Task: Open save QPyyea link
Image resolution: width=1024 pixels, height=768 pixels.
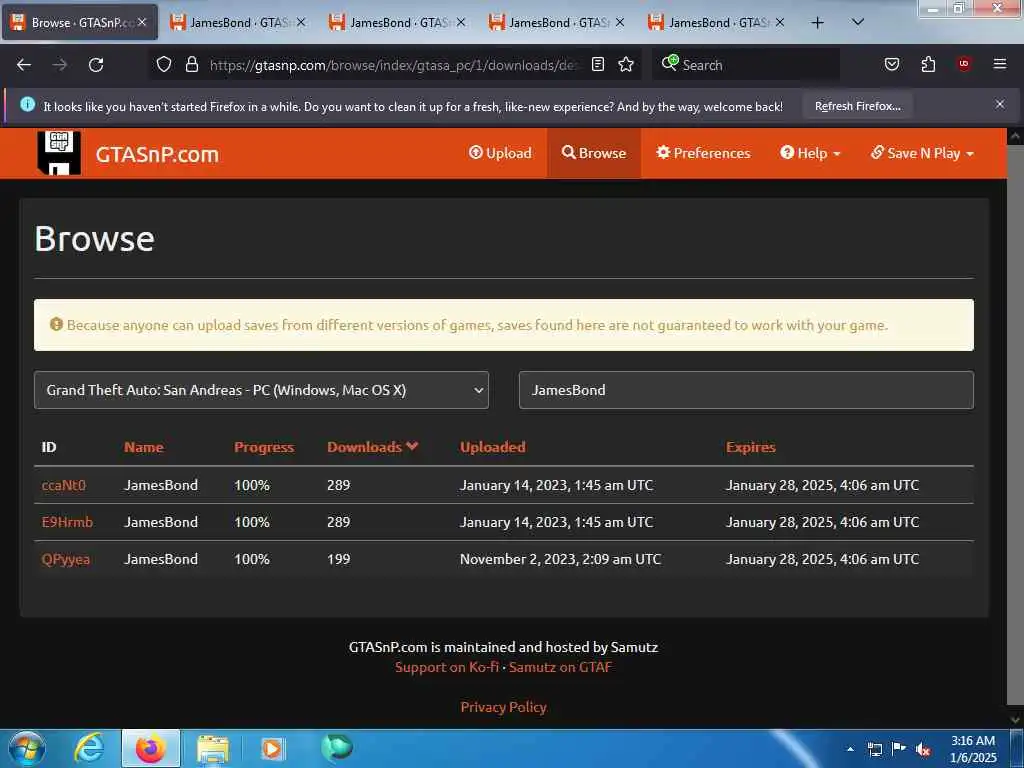Action: point(65,559)
